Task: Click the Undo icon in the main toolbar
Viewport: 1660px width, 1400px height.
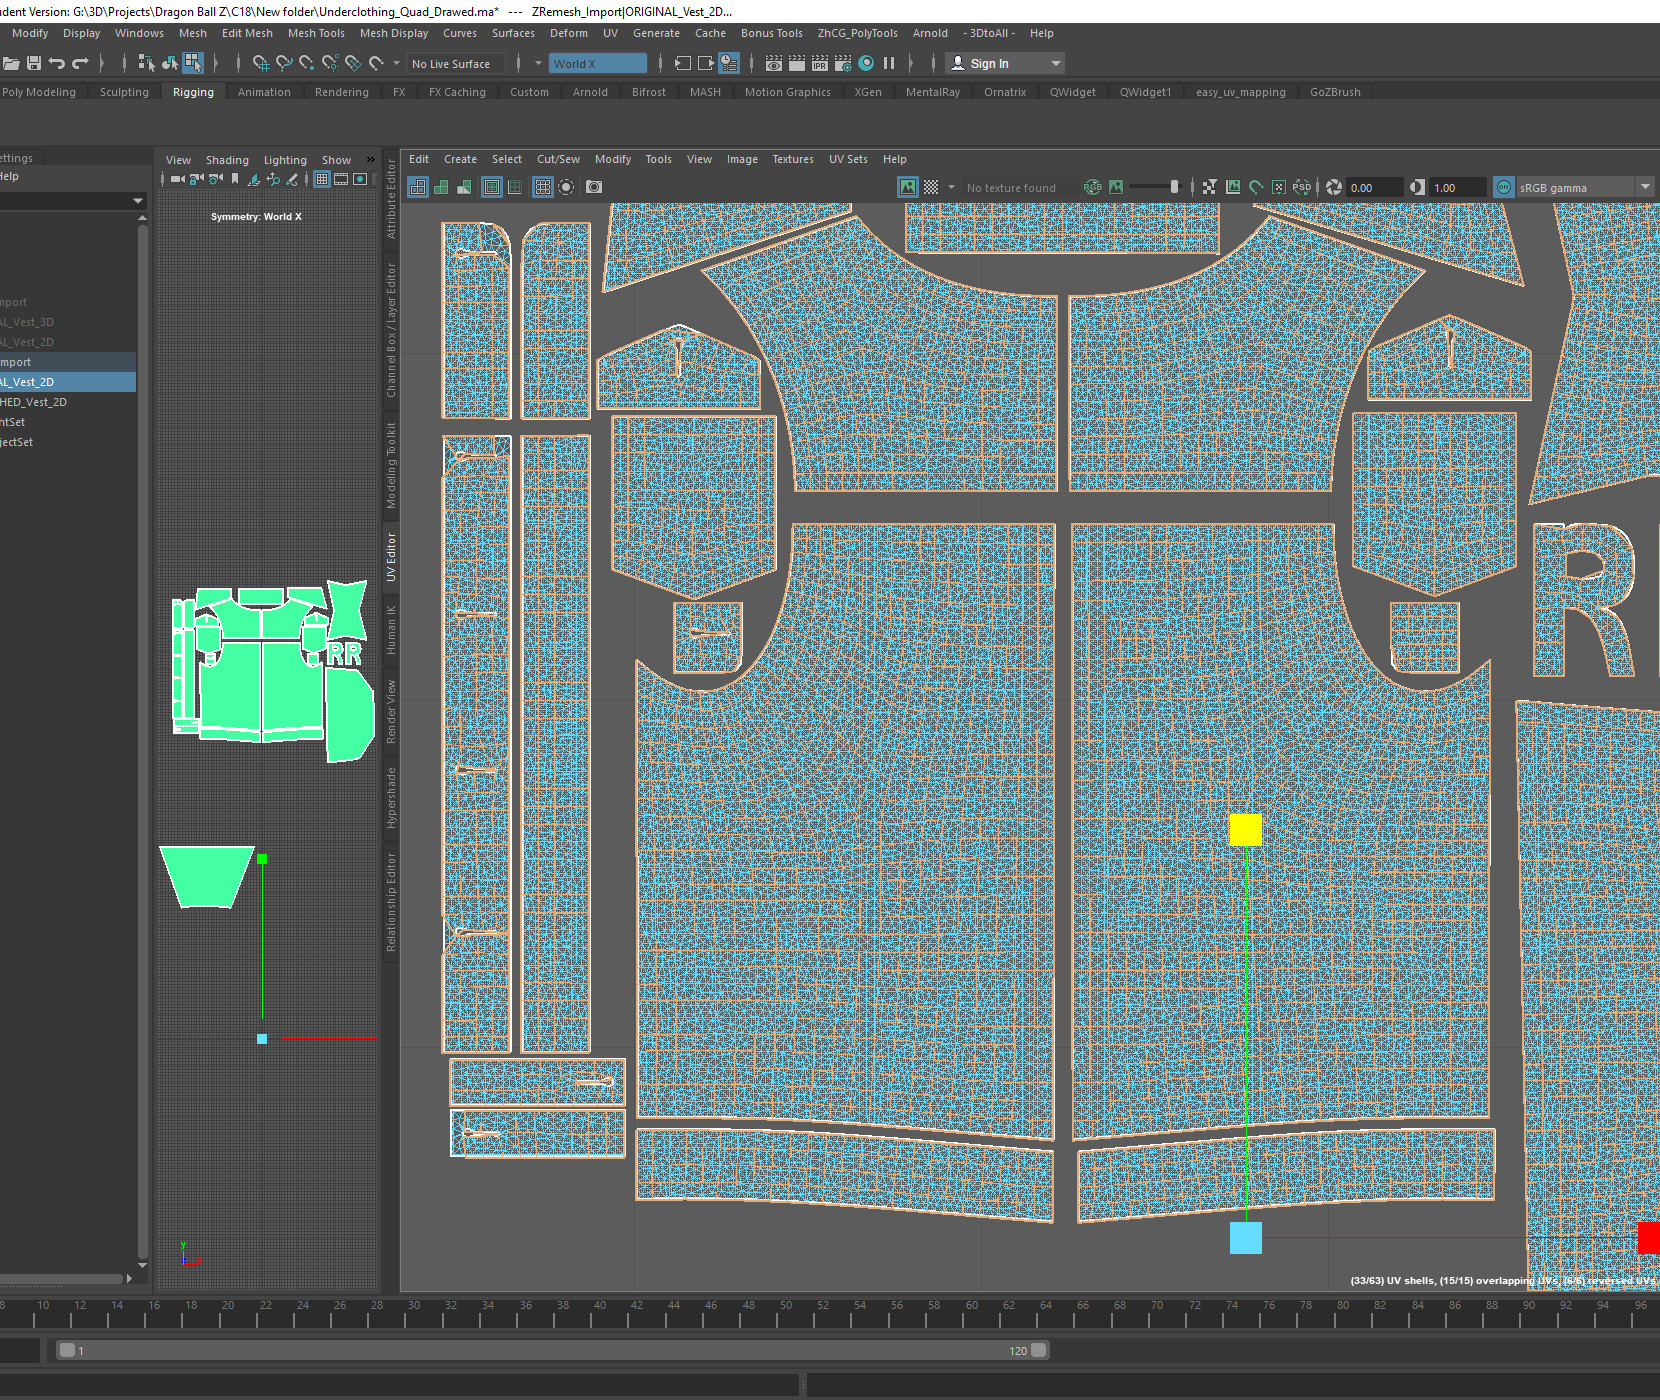Action: [57, 63]
